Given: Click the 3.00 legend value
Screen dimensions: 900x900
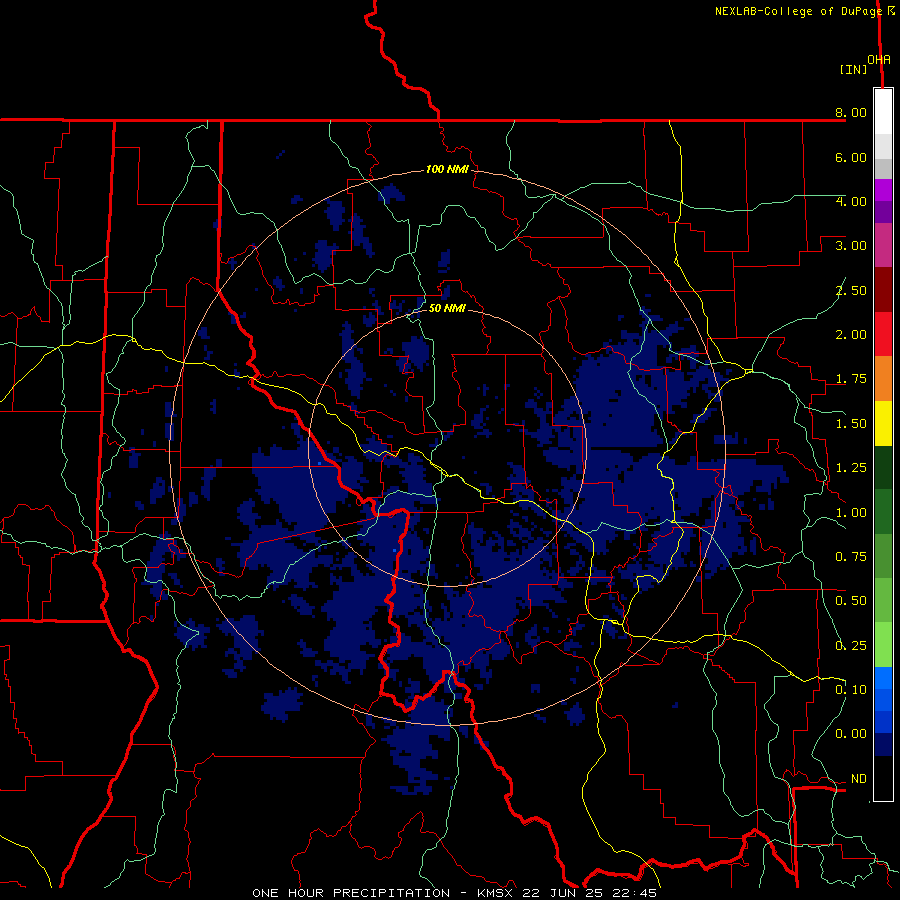Looking at the screenshot, I should pyautogui.click(x=851, y=246).
